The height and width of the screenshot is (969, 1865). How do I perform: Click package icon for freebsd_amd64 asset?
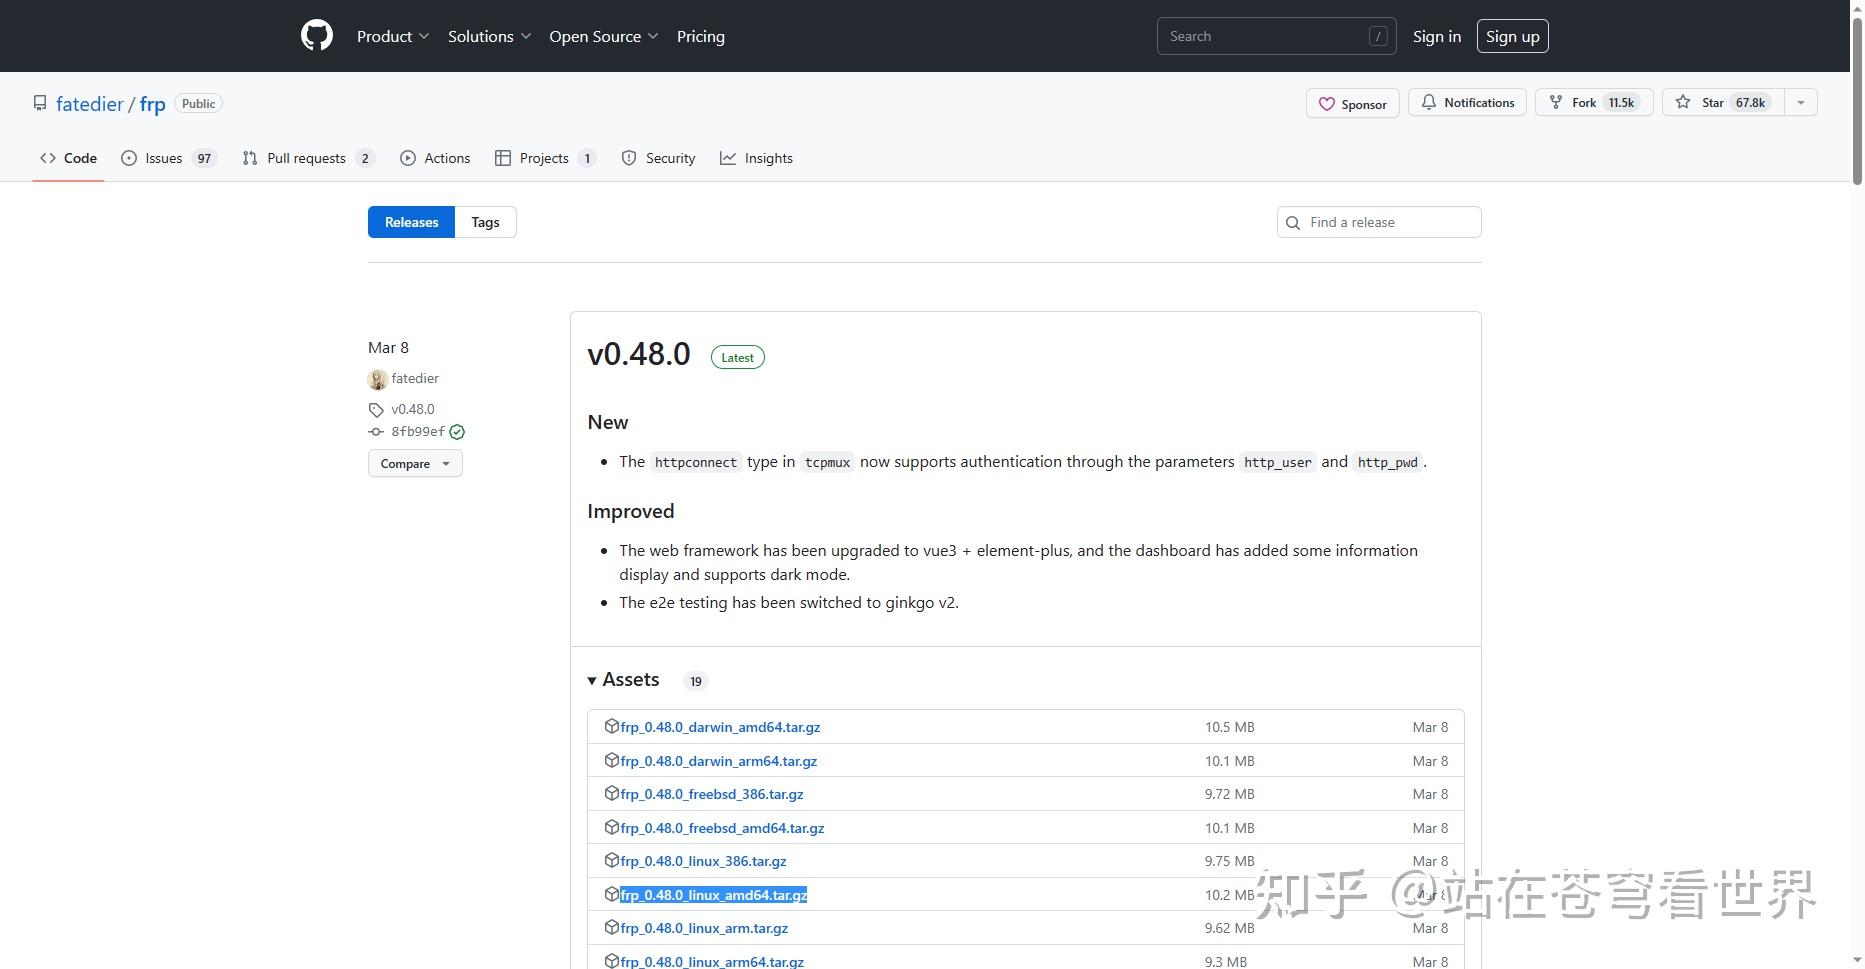(x=612, y=827)
